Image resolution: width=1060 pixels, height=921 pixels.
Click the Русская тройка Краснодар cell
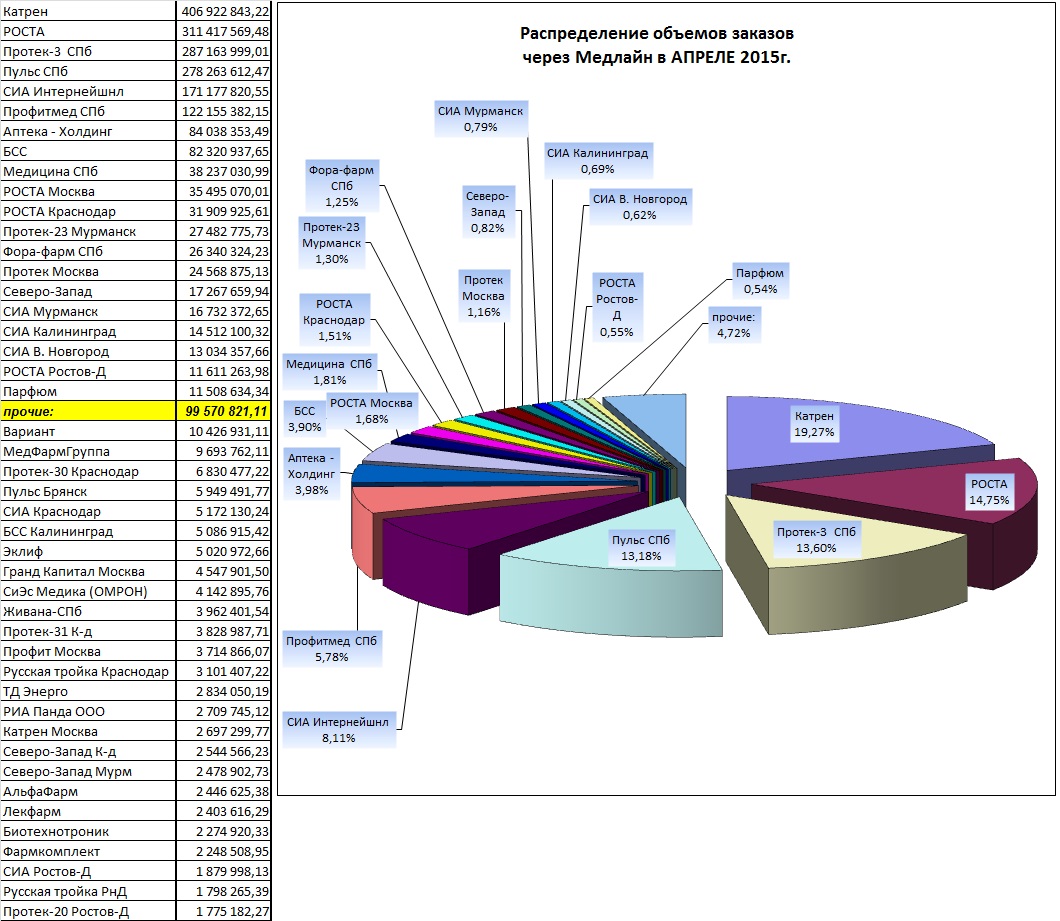click(88, 671)
